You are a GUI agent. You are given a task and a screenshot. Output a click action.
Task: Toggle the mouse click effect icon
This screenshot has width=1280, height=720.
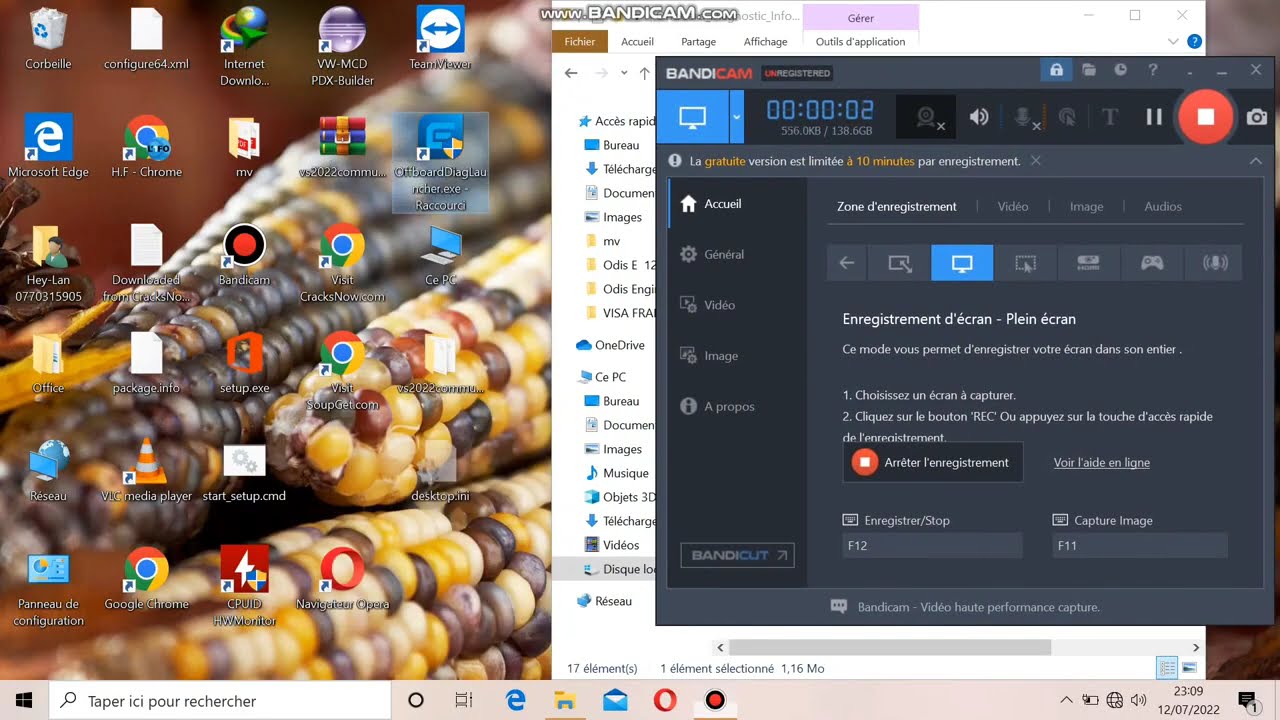(x=1067, y=117)
